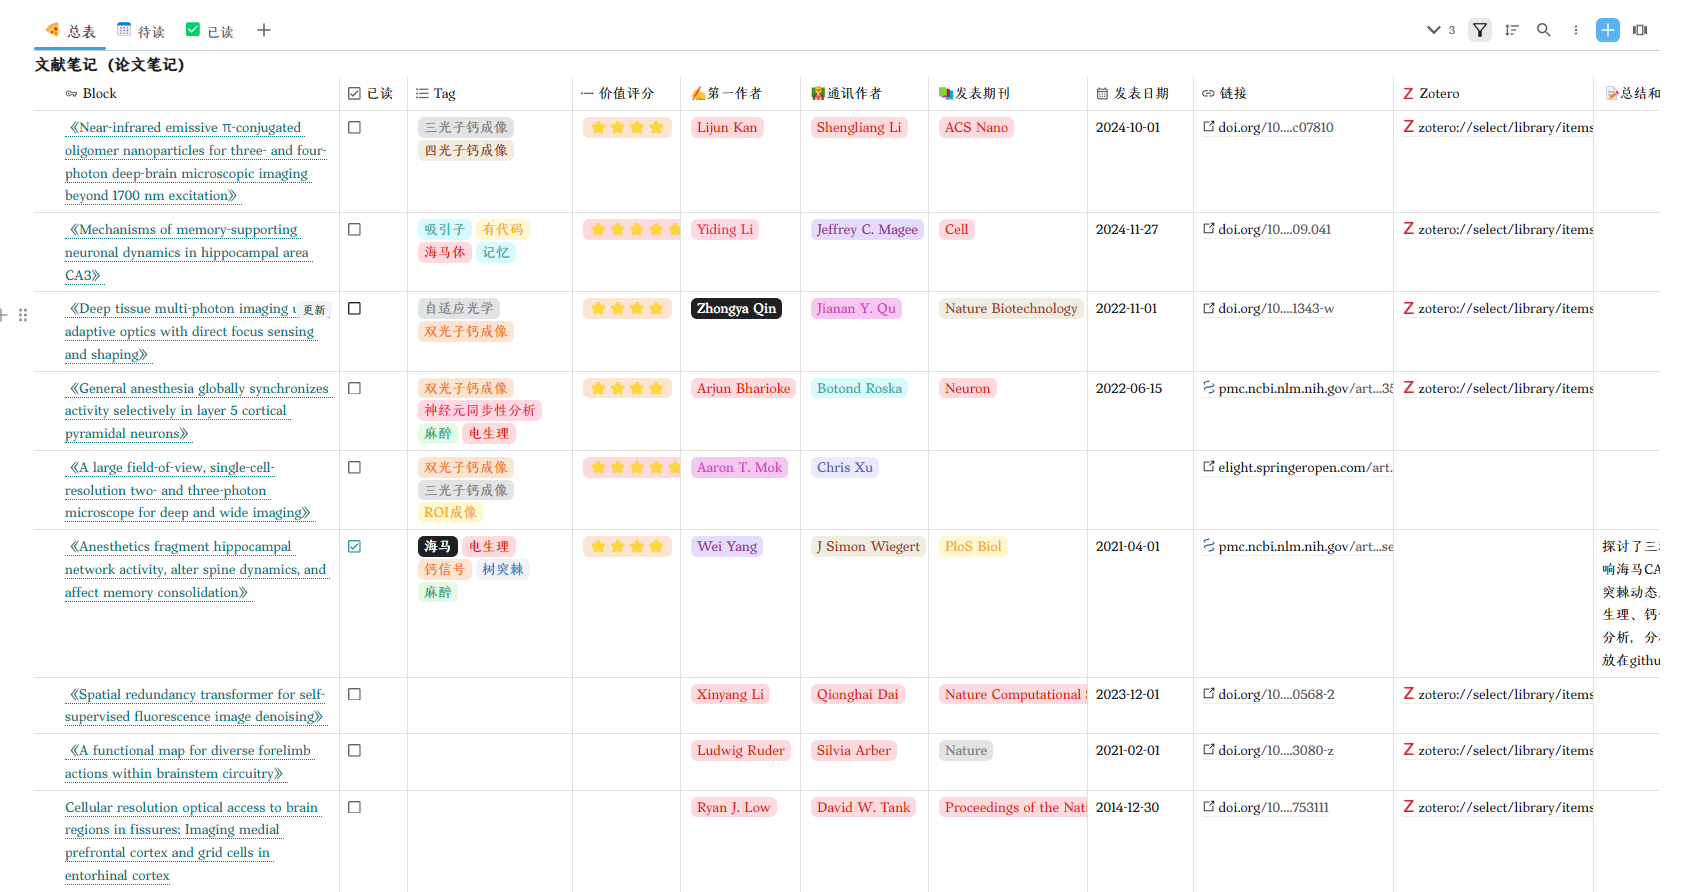The width and height of the screenshot is (1704, 892).
Task: Open database search magnifier icon
Action: [x=1544, y=30]
